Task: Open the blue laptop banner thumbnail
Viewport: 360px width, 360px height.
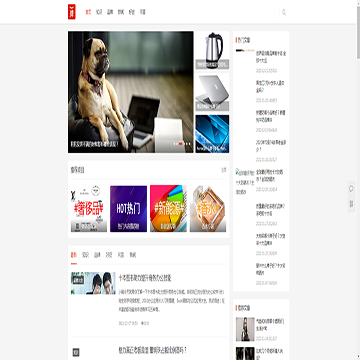Action: click(x=212, y=134)
